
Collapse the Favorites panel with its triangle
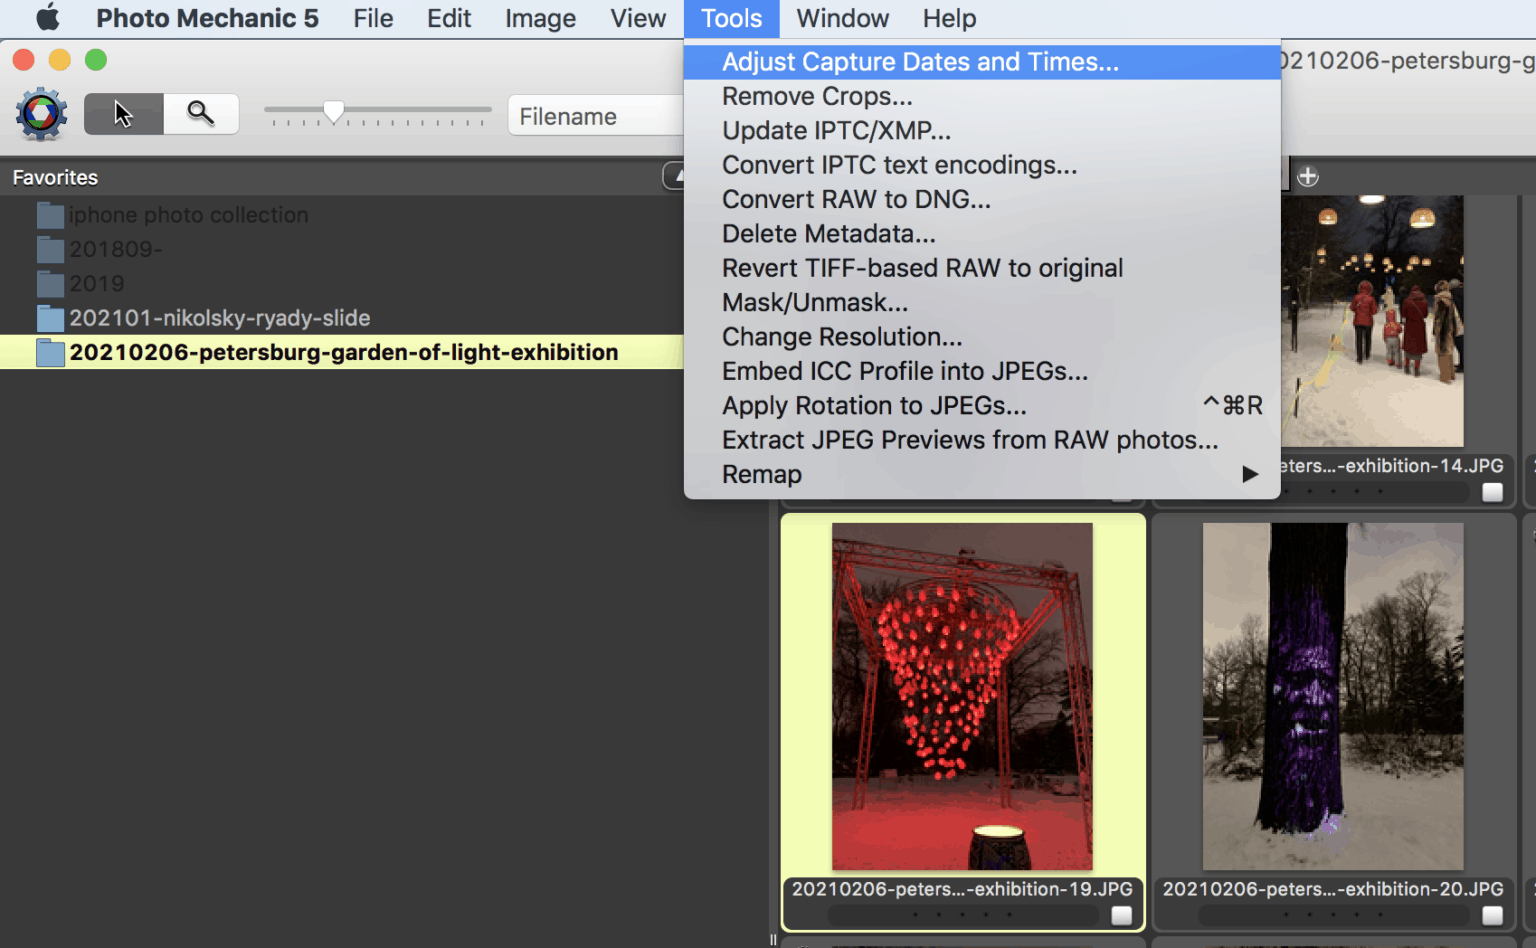(x=679, y=175)
